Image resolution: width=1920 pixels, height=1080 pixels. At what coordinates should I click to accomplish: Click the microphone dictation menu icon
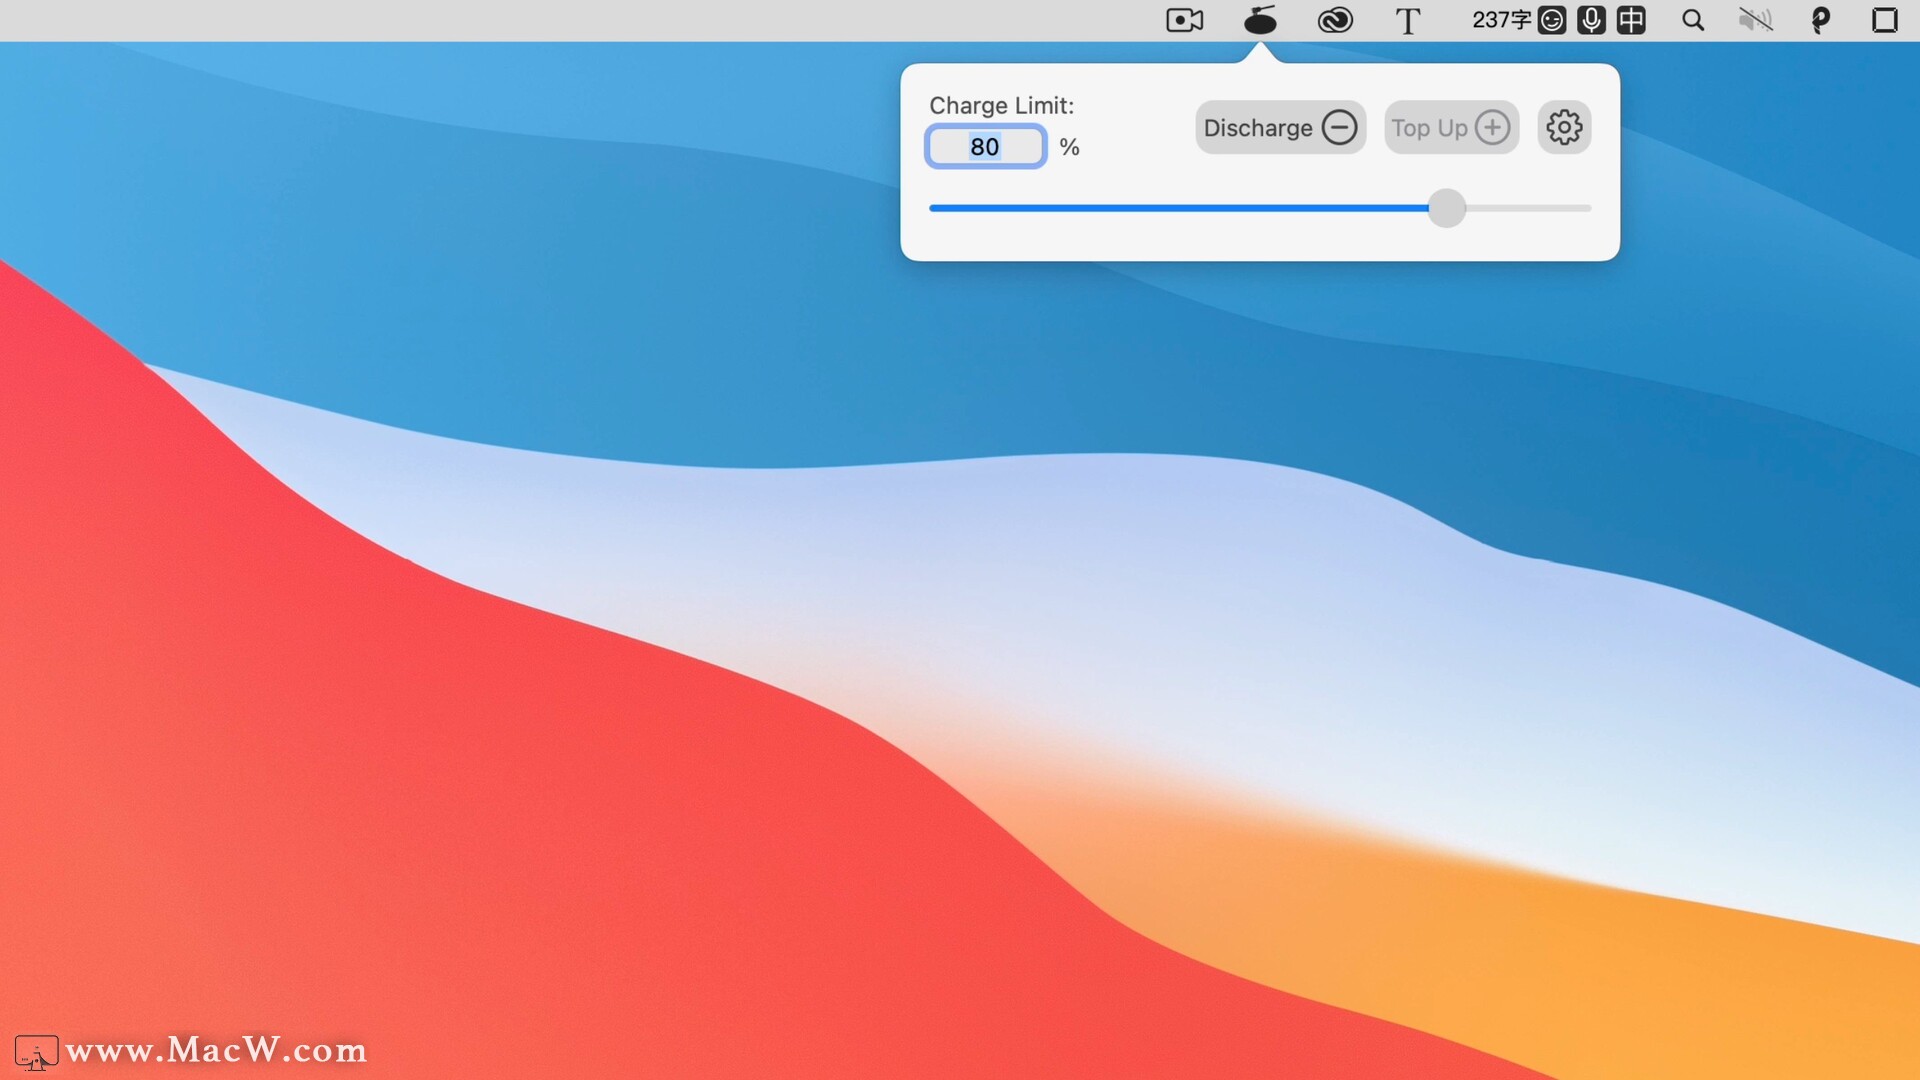coord(1591,20)
